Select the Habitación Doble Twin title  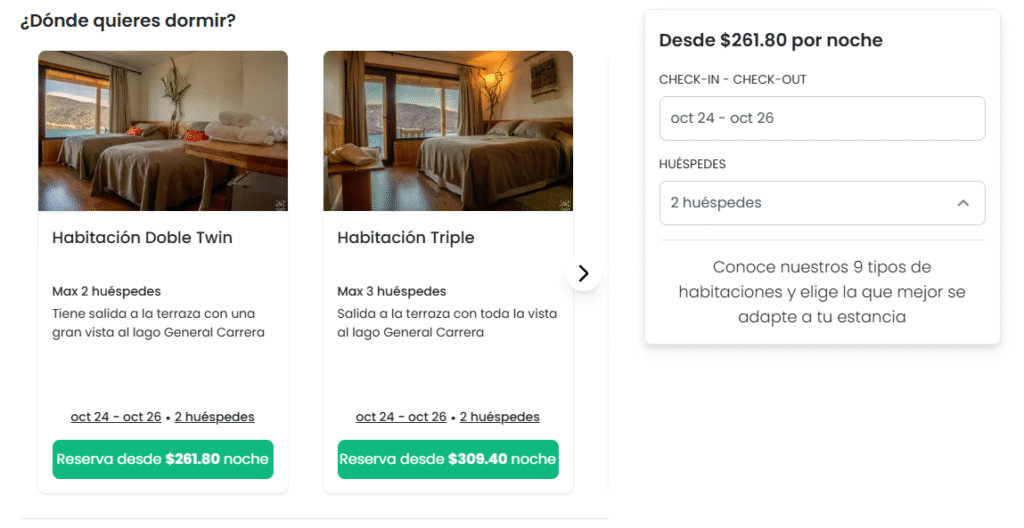[x=142, y=238]
